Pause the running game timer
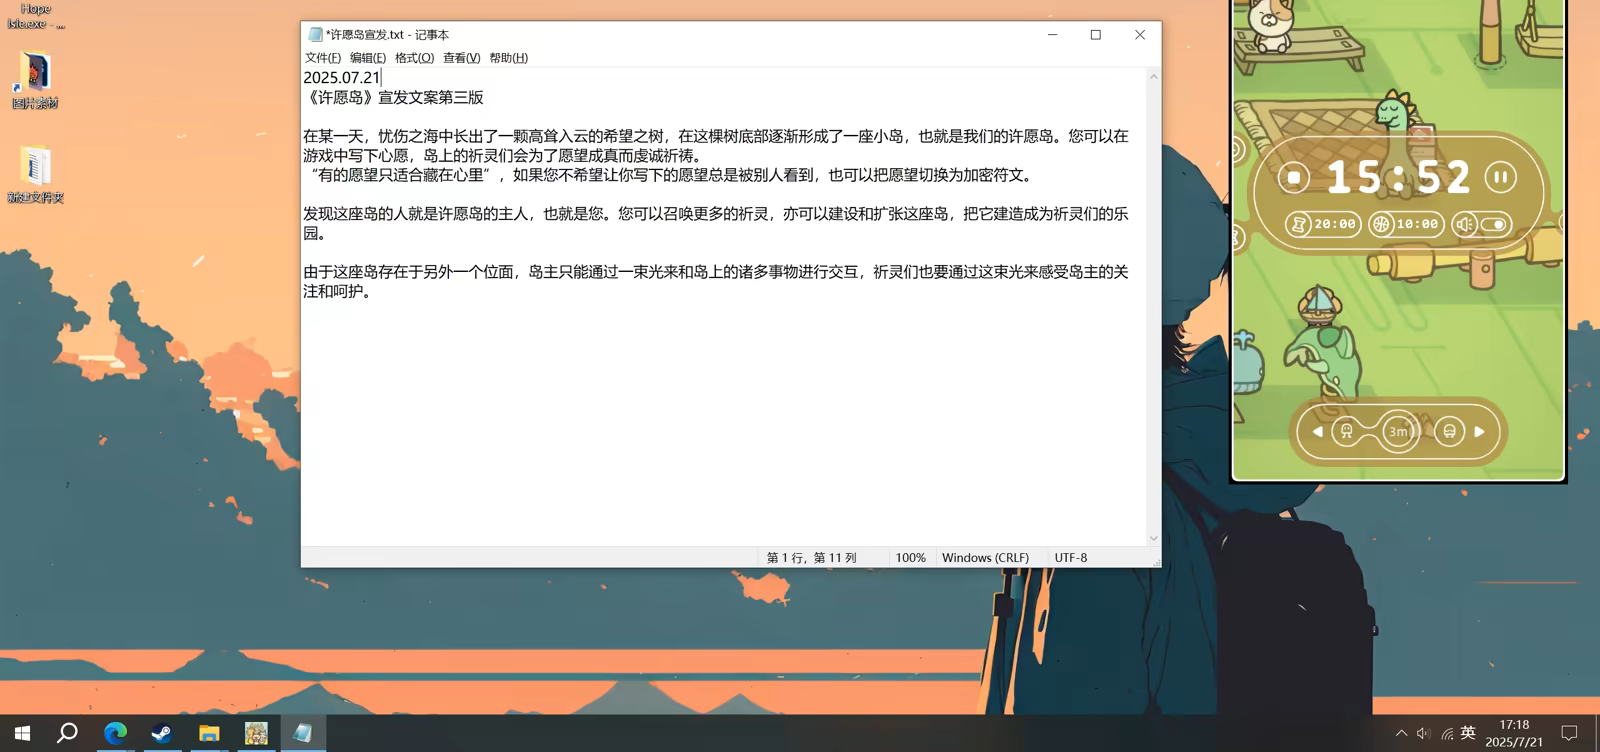Screen dimensions: 1600x752 [1500, 178]
